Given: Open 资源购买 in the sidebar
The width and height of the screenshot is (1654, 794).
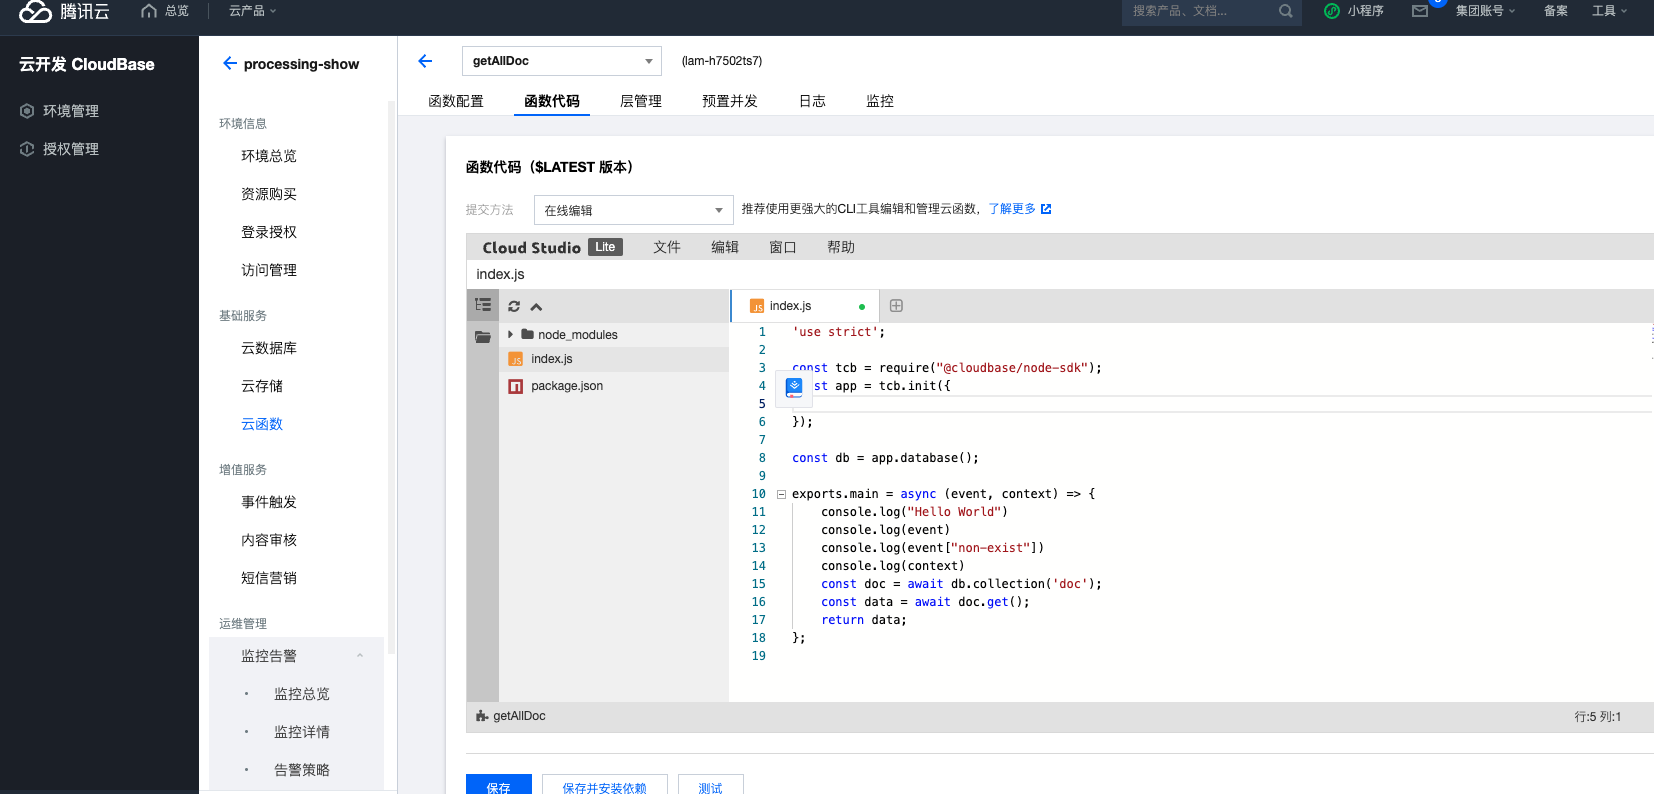Looking at the screenshot, I should [269, 194].
